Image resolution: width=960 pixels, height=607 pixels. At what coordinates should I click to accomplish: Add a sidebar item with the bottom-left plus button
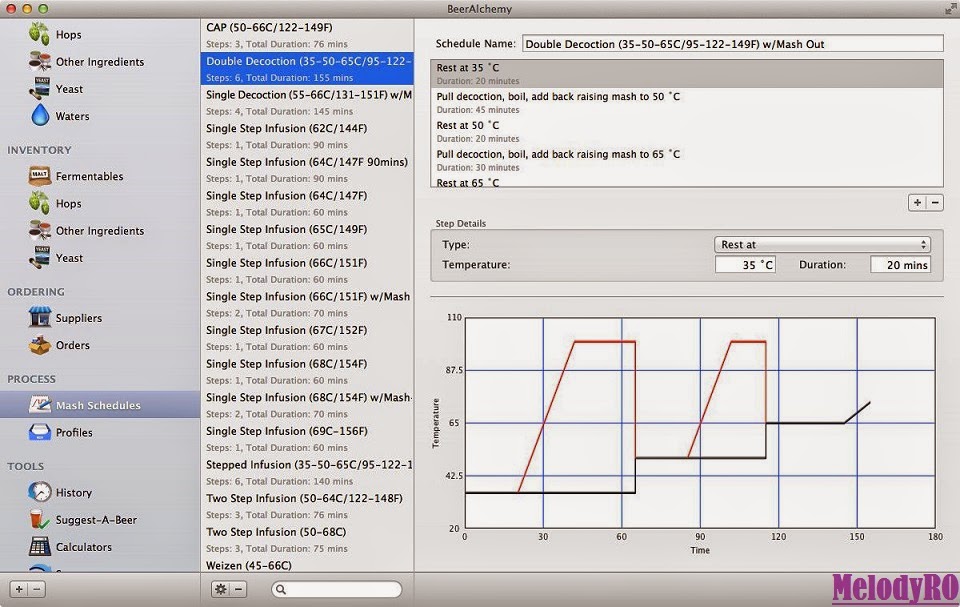coord(19,589)
